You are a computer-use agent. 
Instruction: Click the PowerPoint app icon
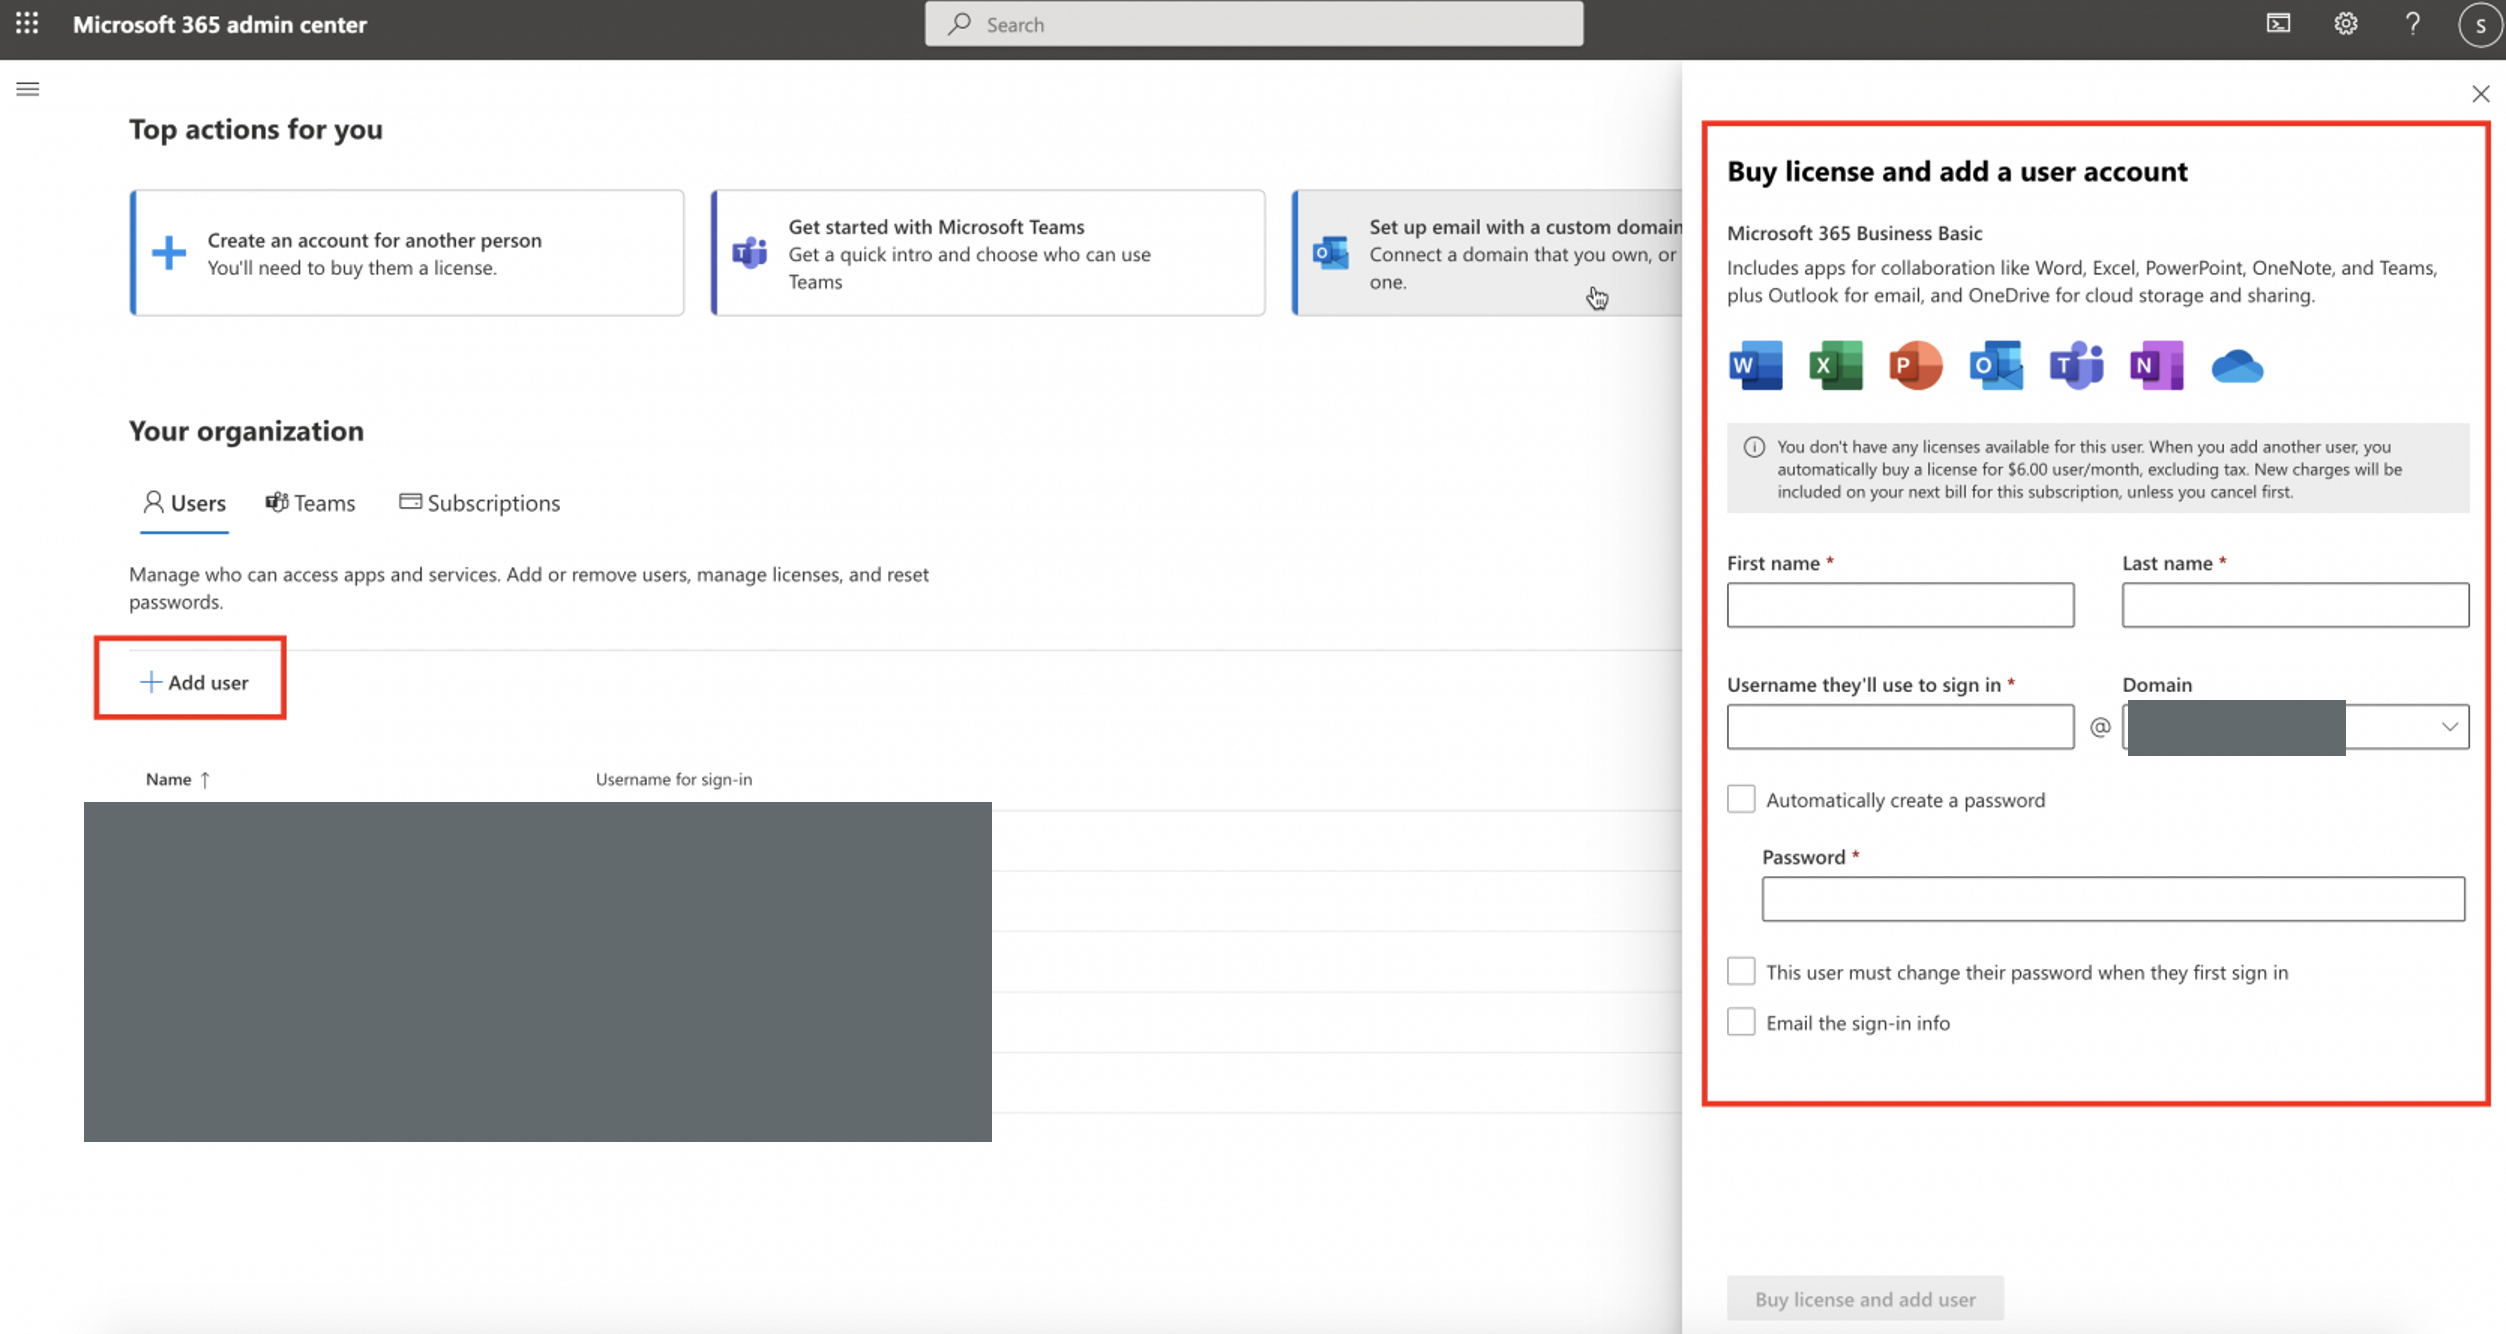(x=1914, y=365)
